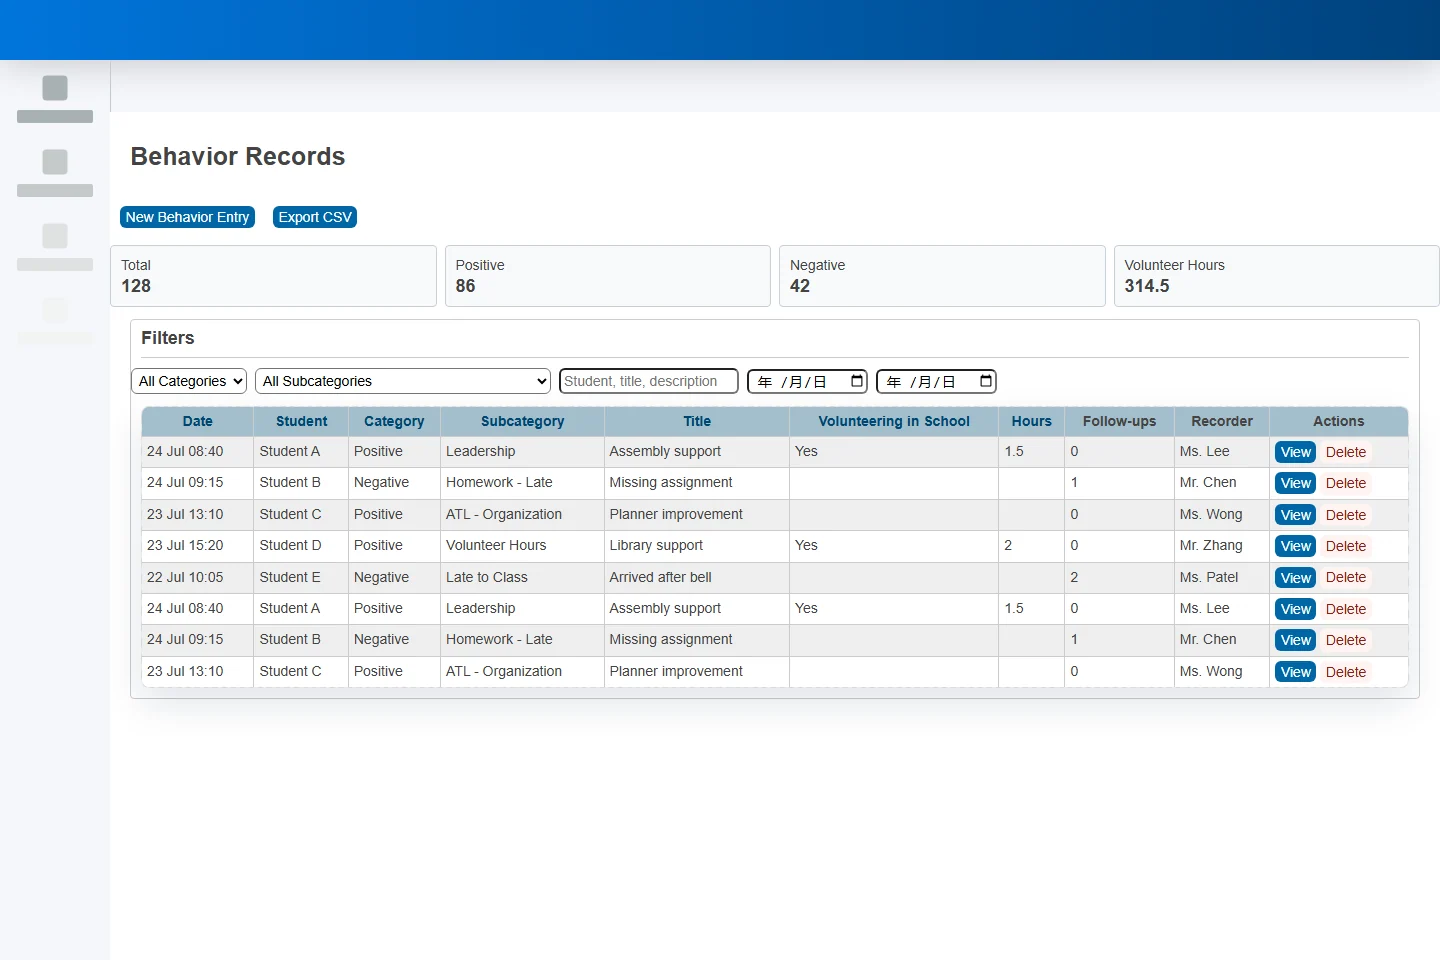Viewport: 1440px width, 960px height.
Task: Open calendar icon on the end date filter
Action: (986, 381)
